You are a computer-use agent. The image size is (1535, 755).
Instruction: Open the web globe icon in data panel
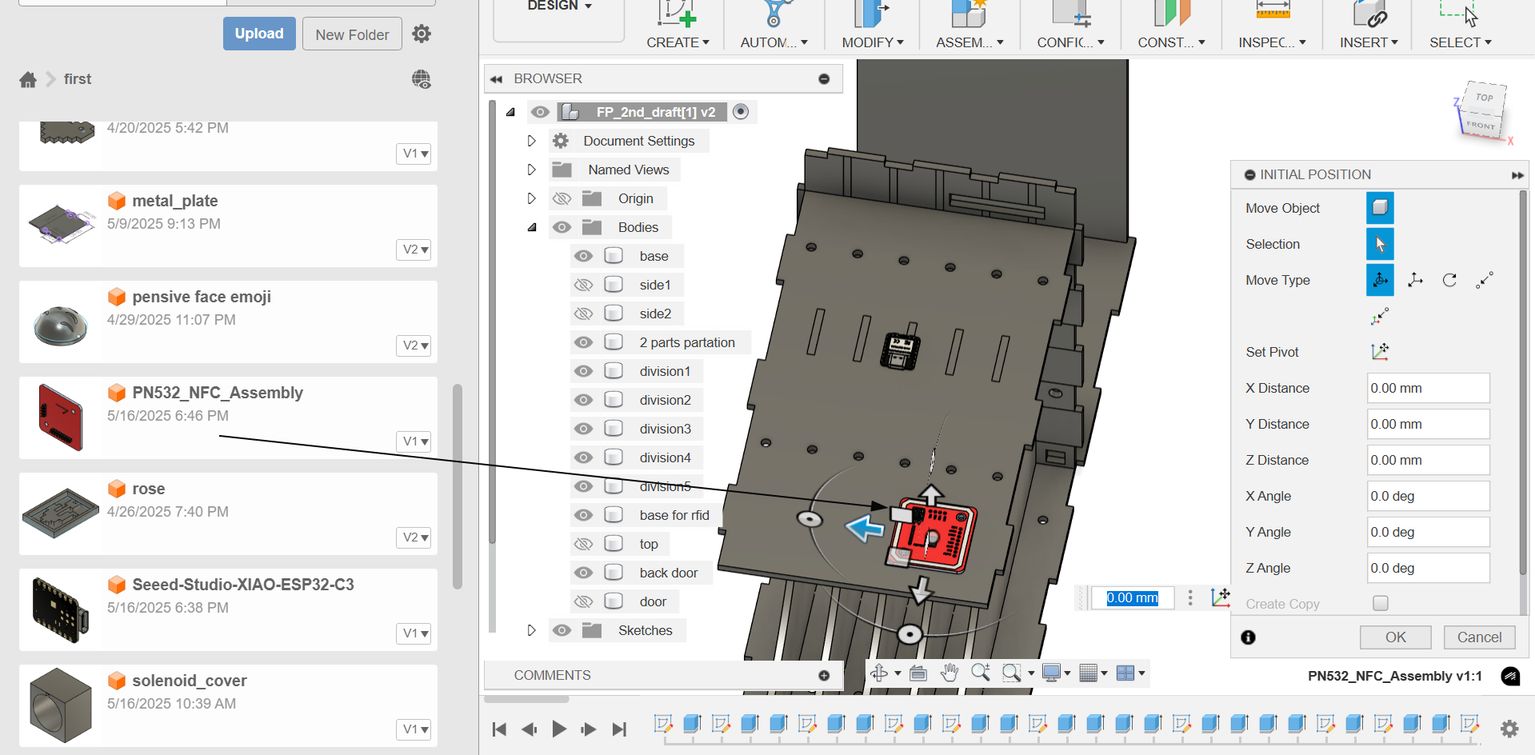coord(421,79)
